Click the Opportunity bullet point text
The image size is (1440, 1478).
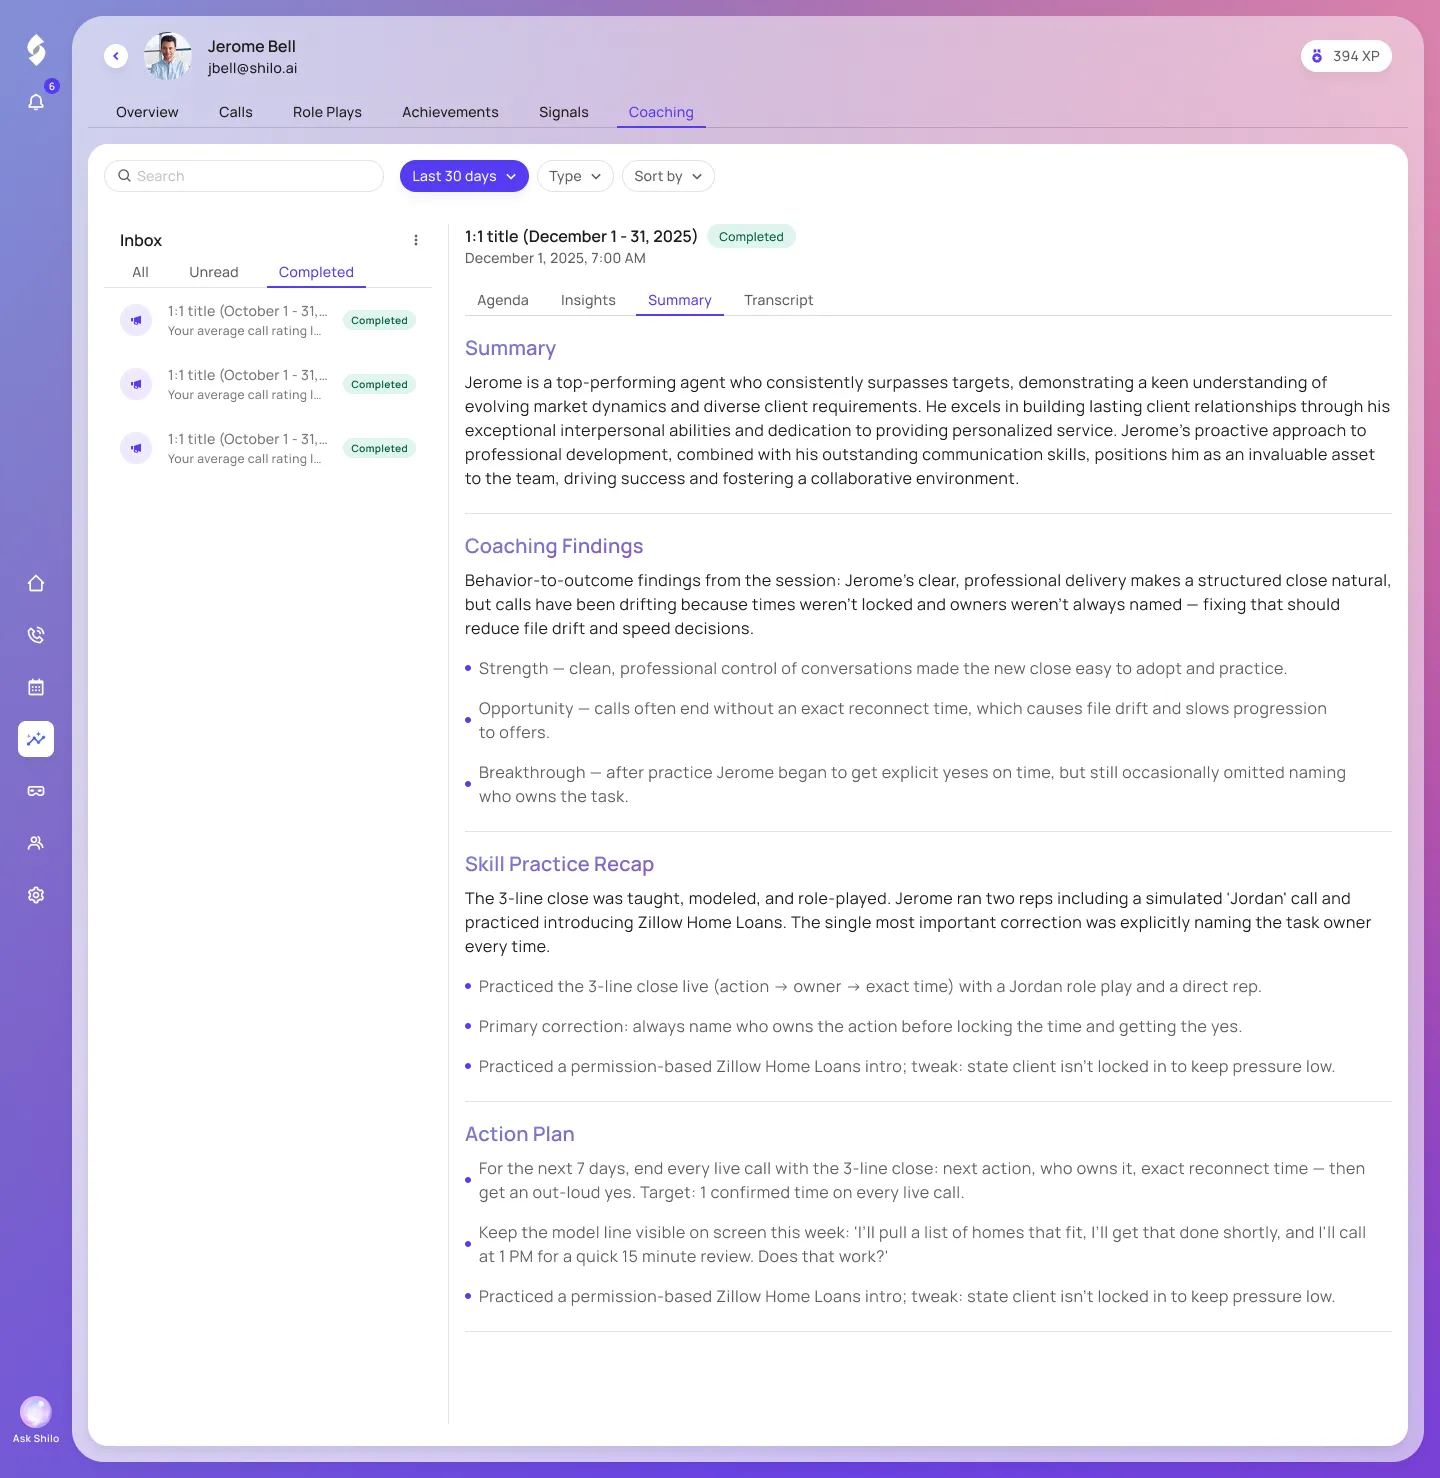[x=903, y=720]
